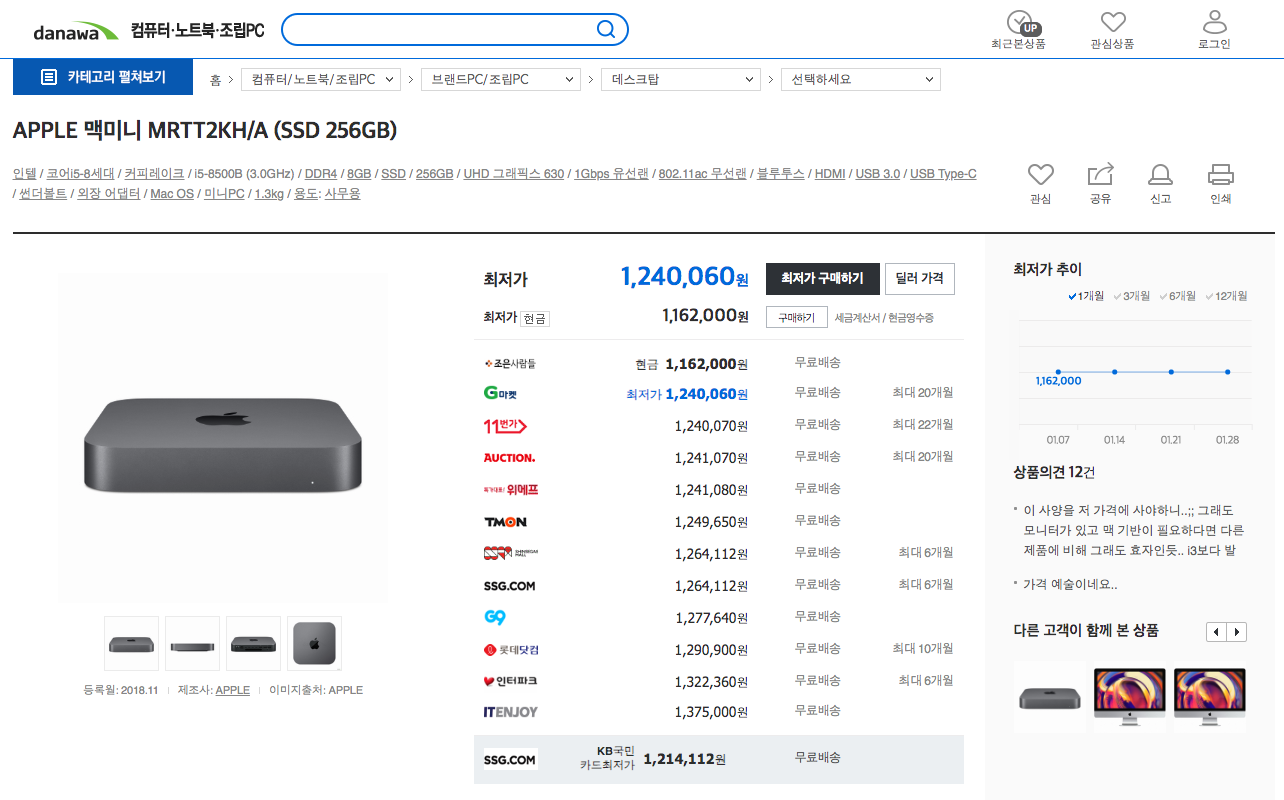
Task: Click the 공유 share icon
Action: 1100,174
